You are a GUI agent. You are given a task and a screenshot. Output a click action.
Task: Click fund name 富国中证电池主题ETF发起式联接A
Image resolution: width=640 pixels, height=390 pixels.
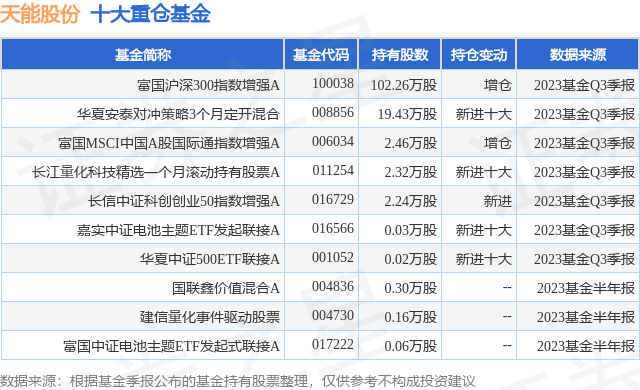pyautogui.click(x=171, y=346)
